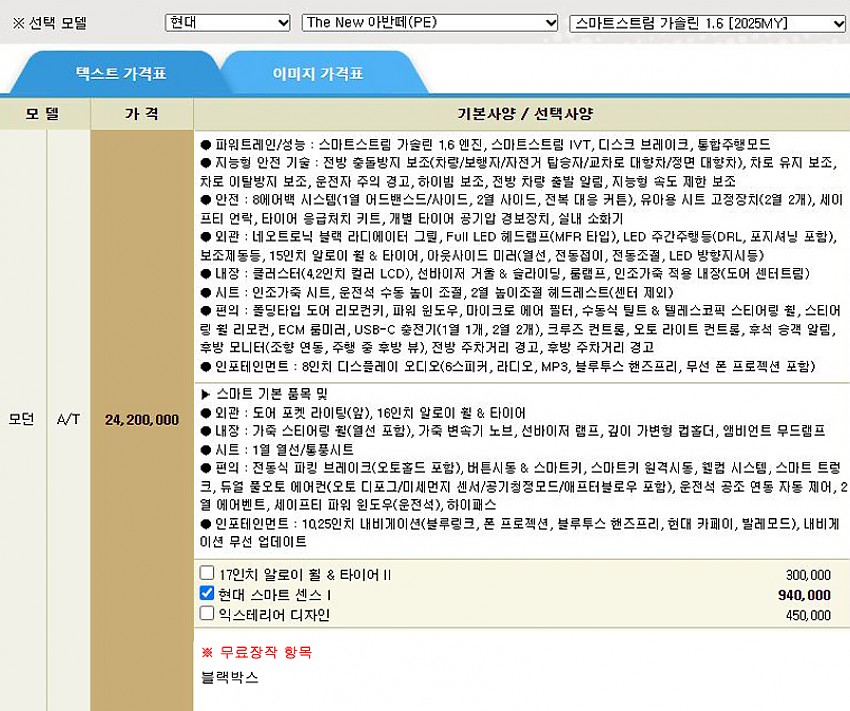Select the 모던 trim cell

23,420
